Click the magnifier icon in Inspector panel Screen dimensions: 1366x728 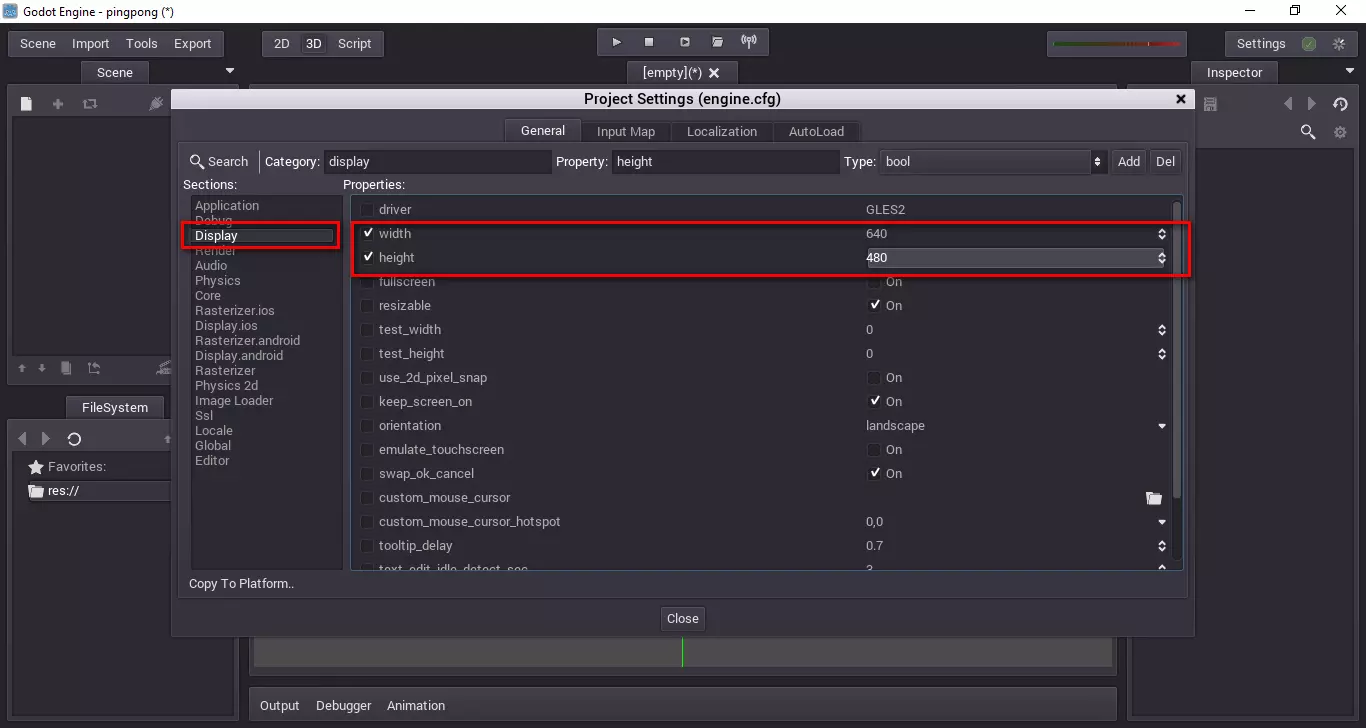click(1307, 132)
